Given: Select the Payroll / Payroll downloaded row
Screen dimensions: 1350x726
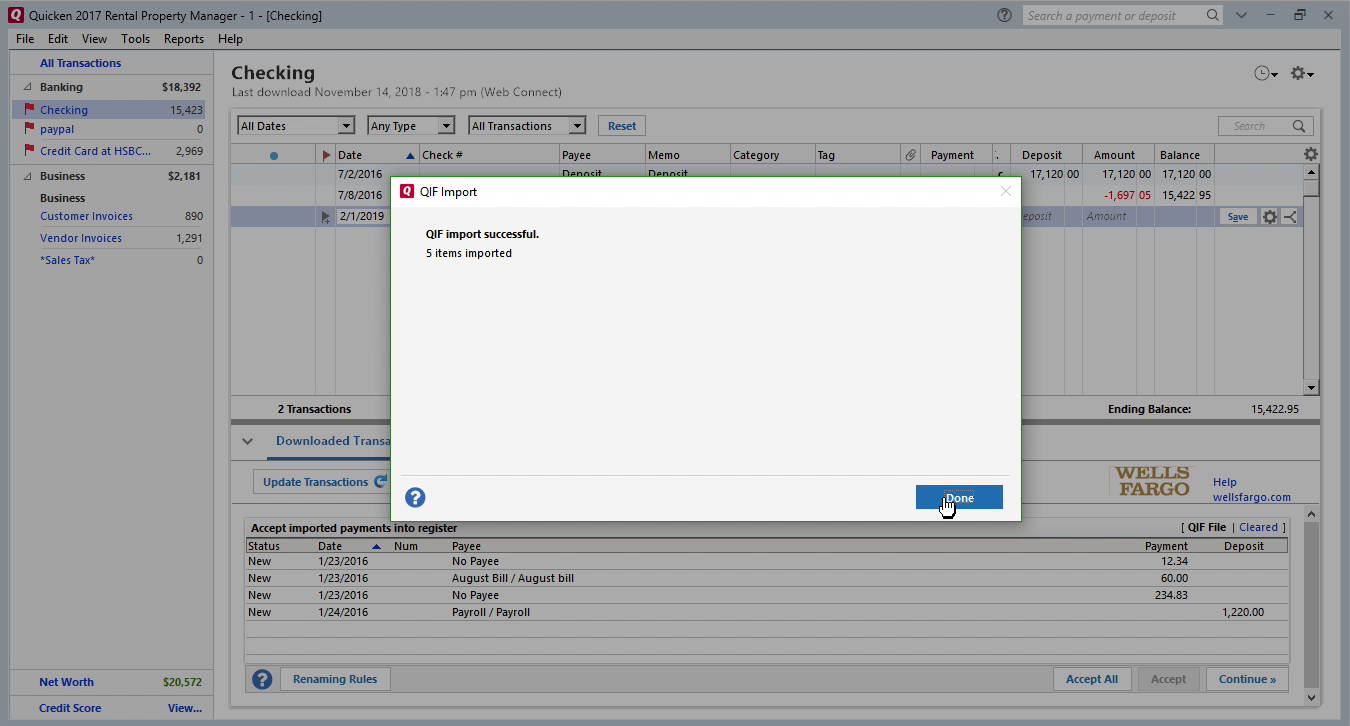Looking at the screenshot, I should [766, 612].
